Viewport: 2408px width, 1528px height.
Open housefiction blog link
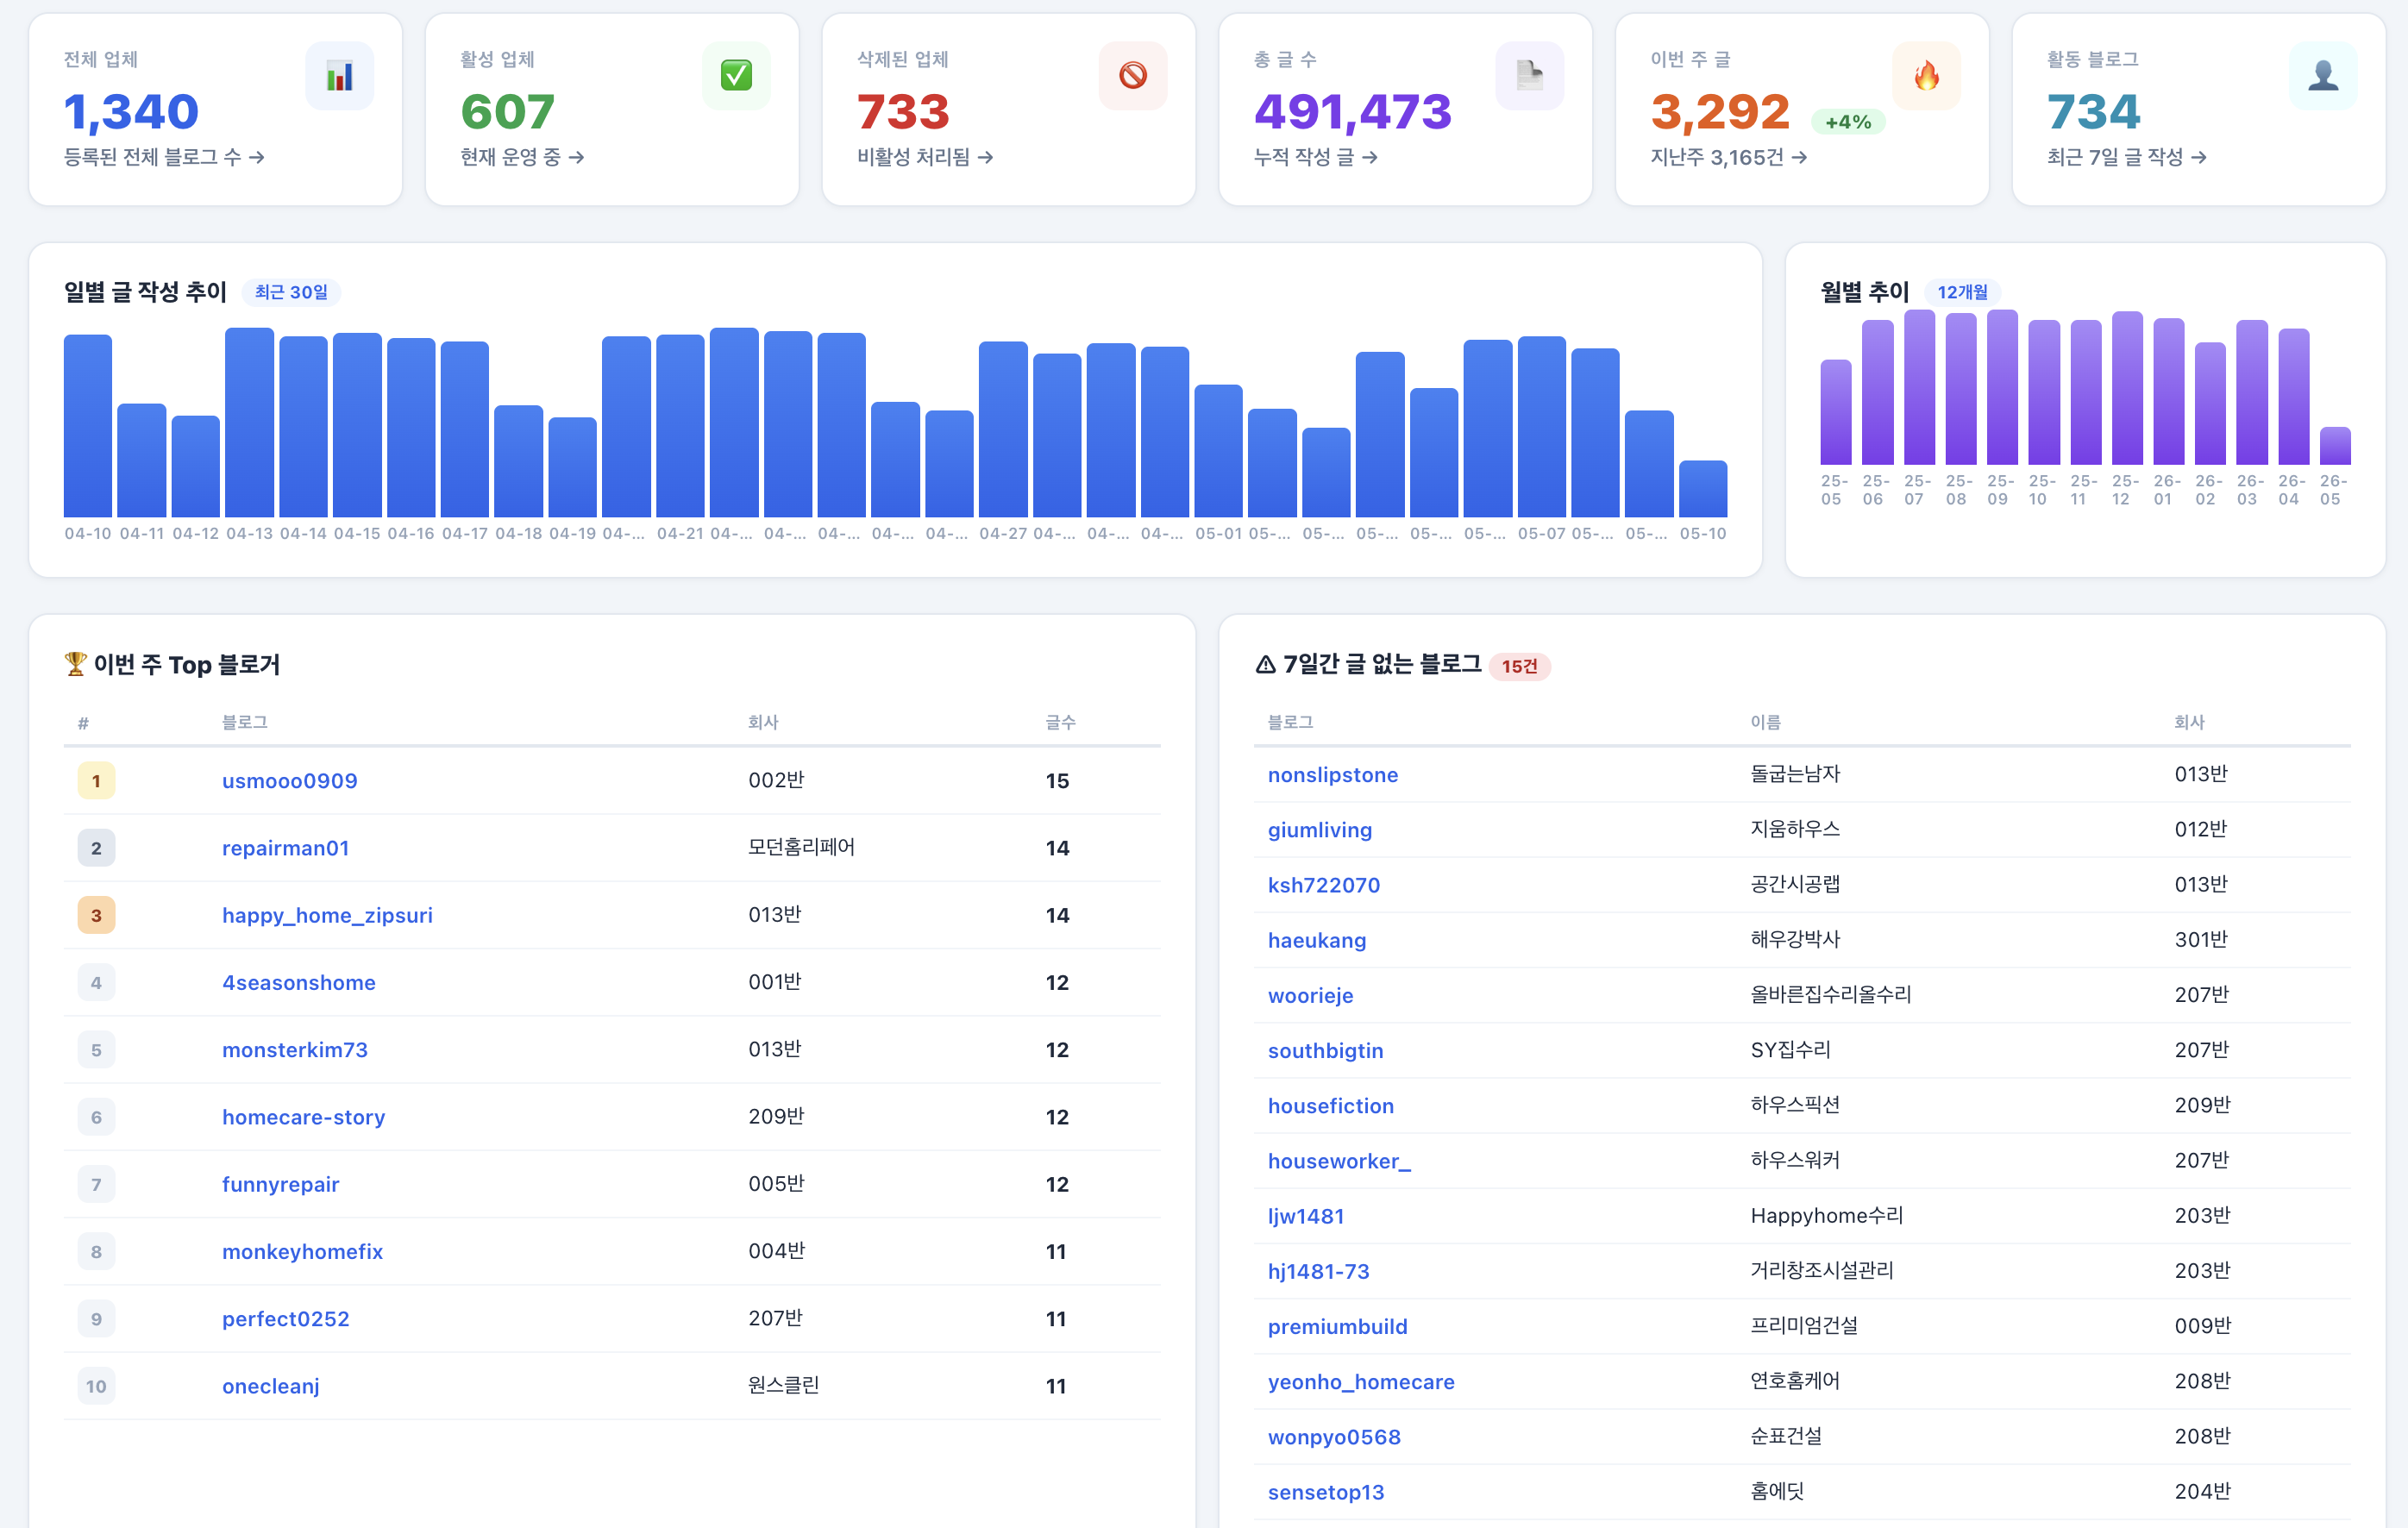[x=1331, y=1106]
